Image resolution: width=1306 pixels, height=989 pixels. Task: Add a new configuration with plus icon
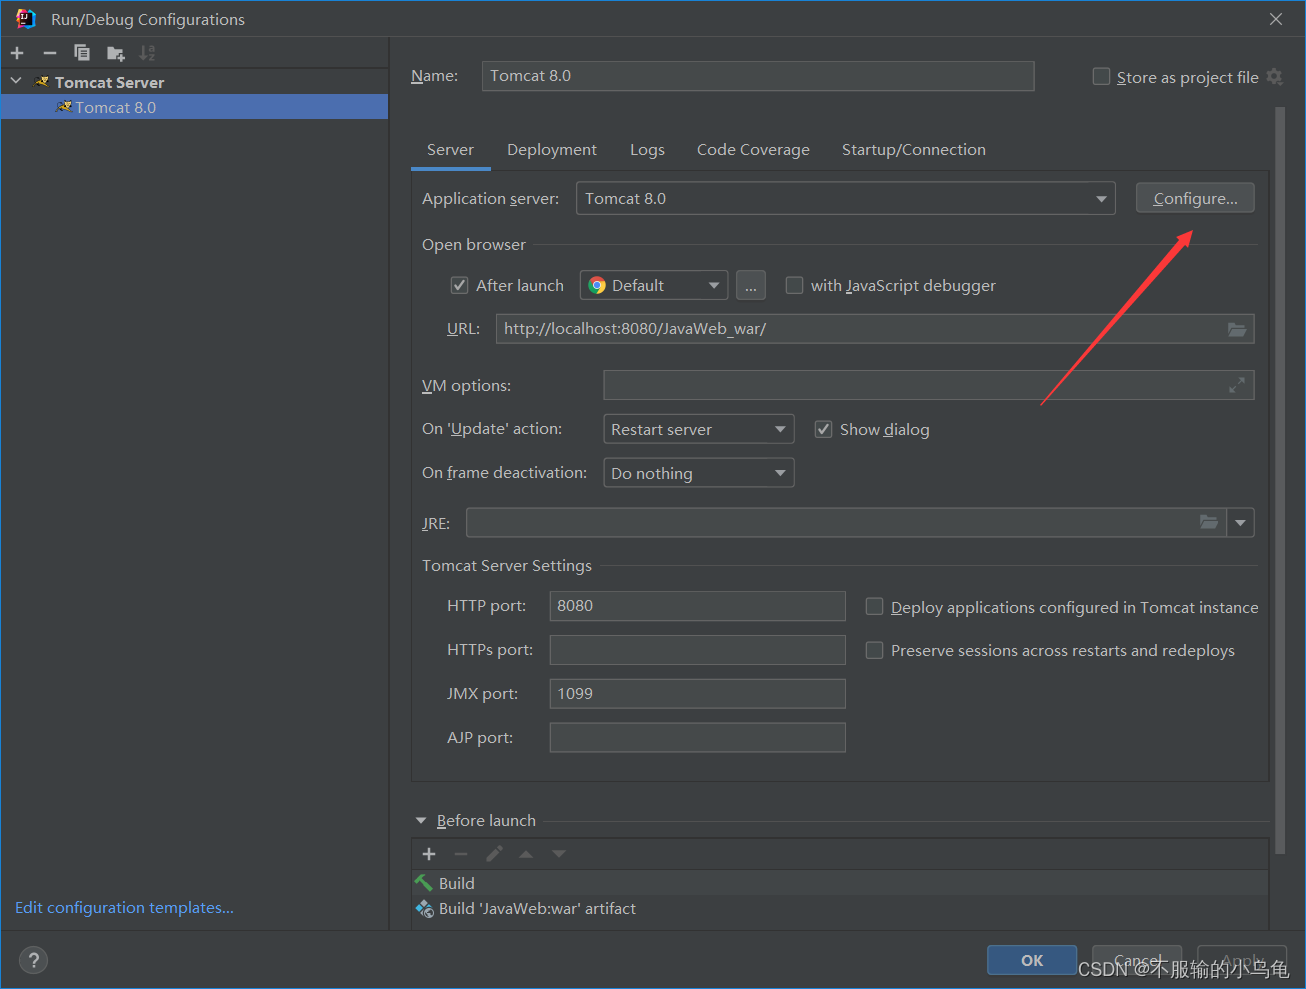click(x=17, y=53)
